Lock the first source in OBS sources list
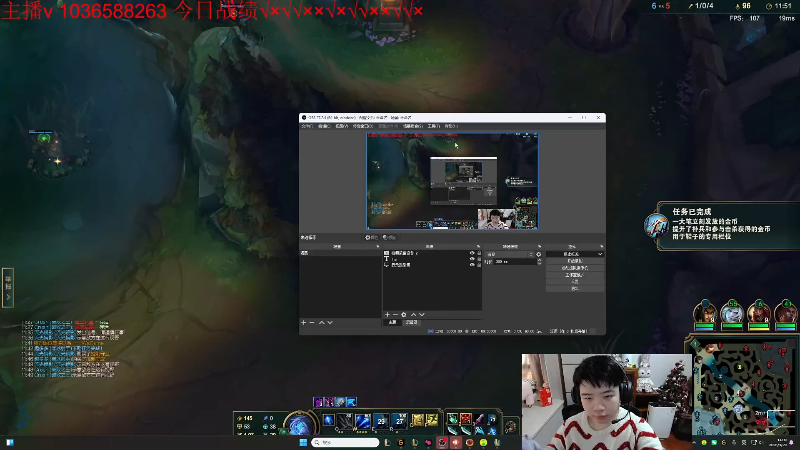800x450 pixels. click(x=479, y=253)
